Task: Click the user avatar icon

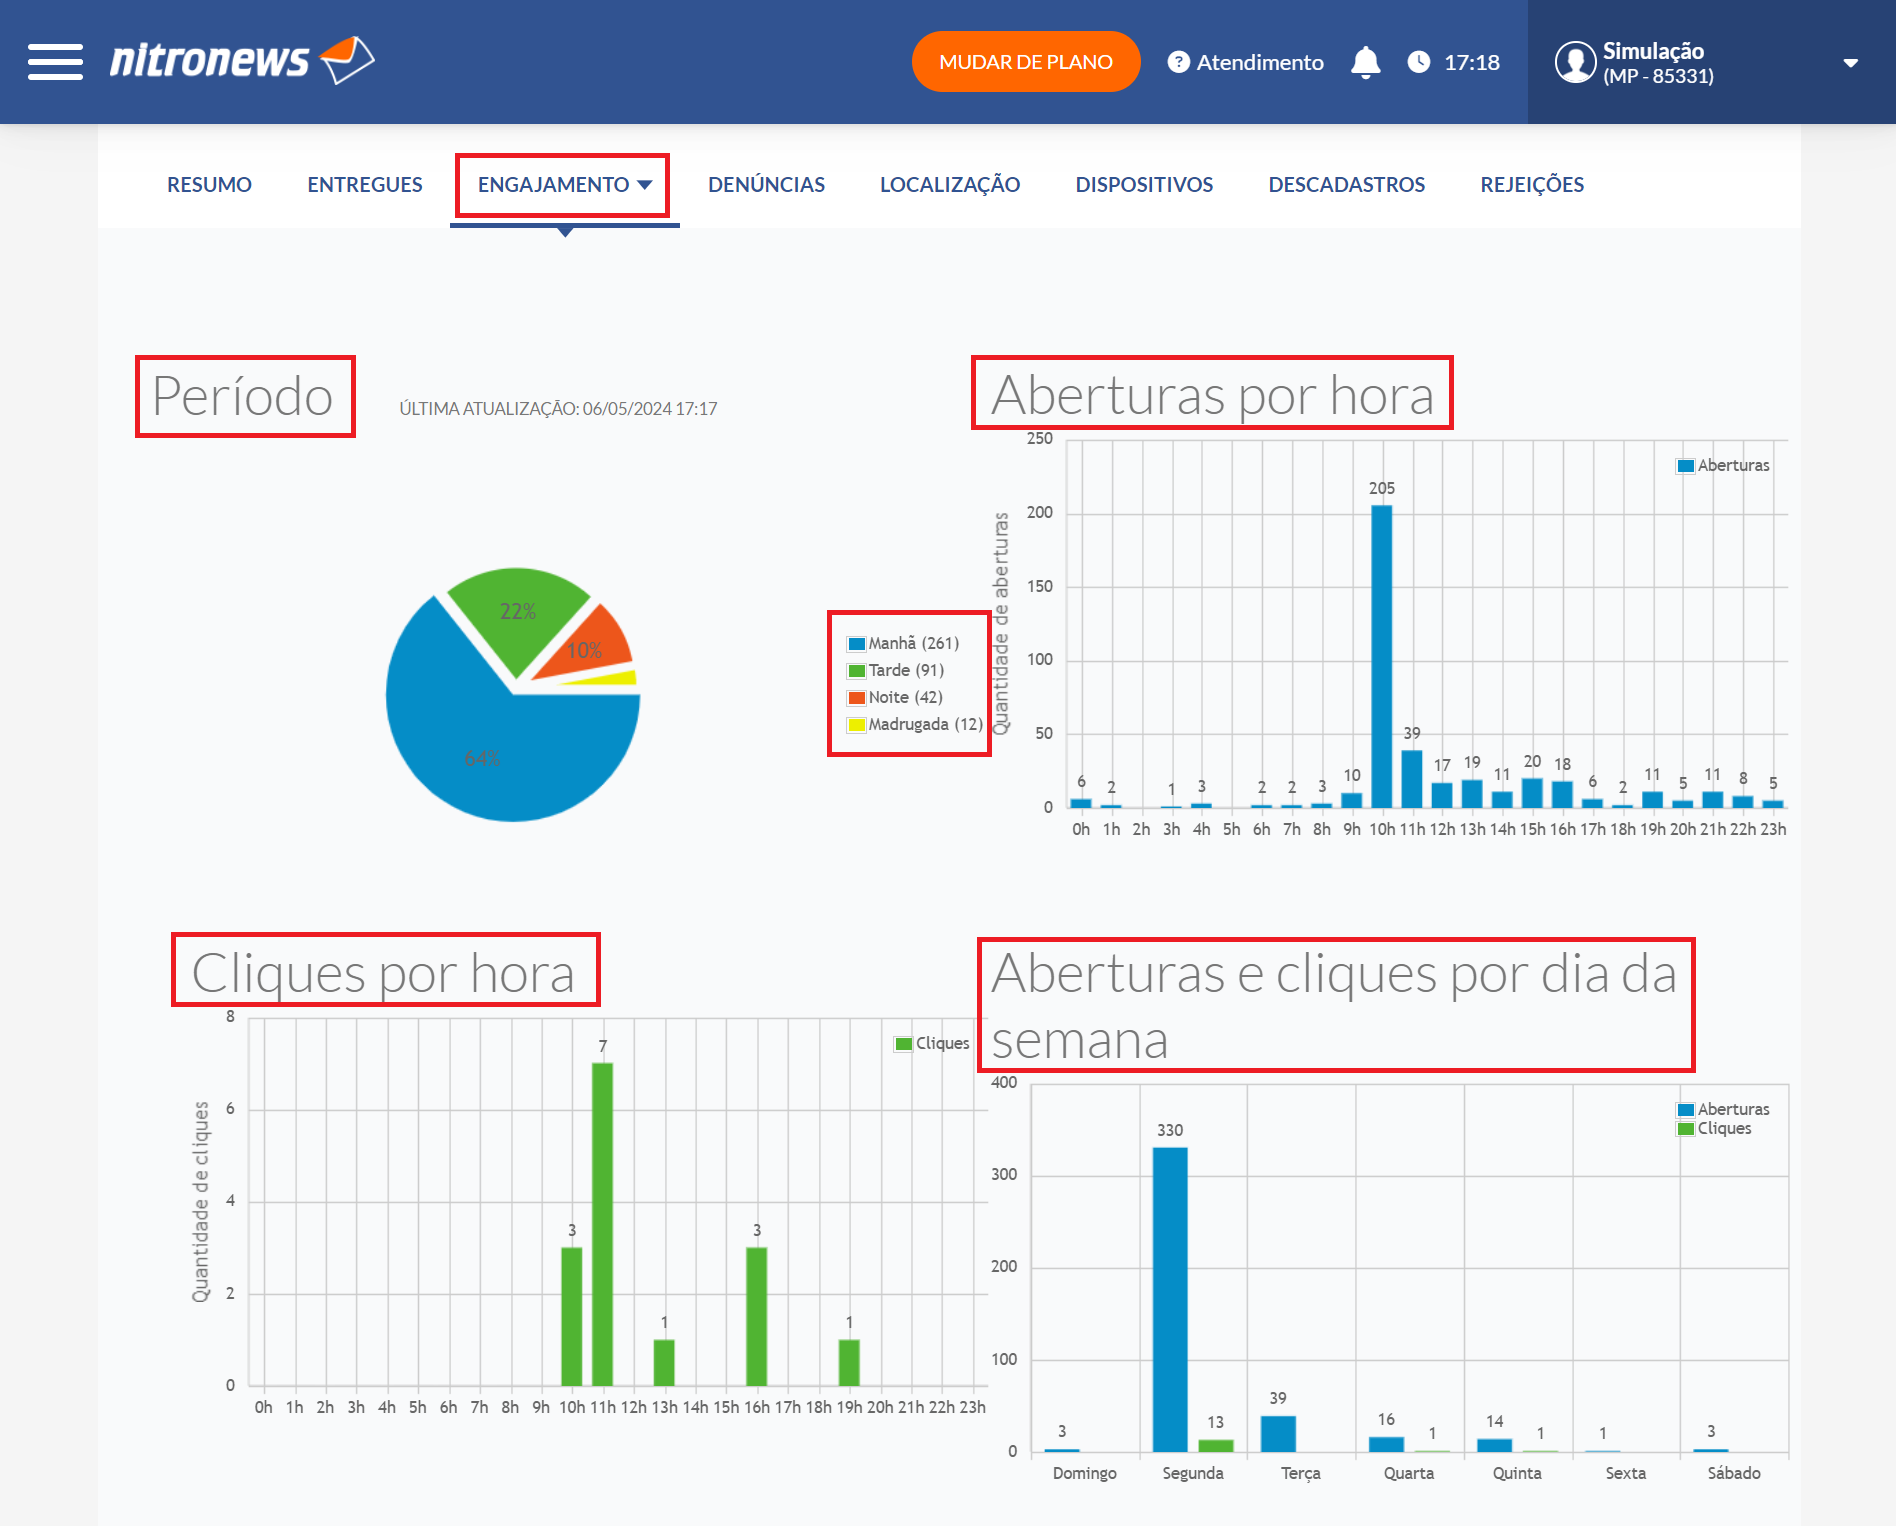Action: pos(1575,62)
